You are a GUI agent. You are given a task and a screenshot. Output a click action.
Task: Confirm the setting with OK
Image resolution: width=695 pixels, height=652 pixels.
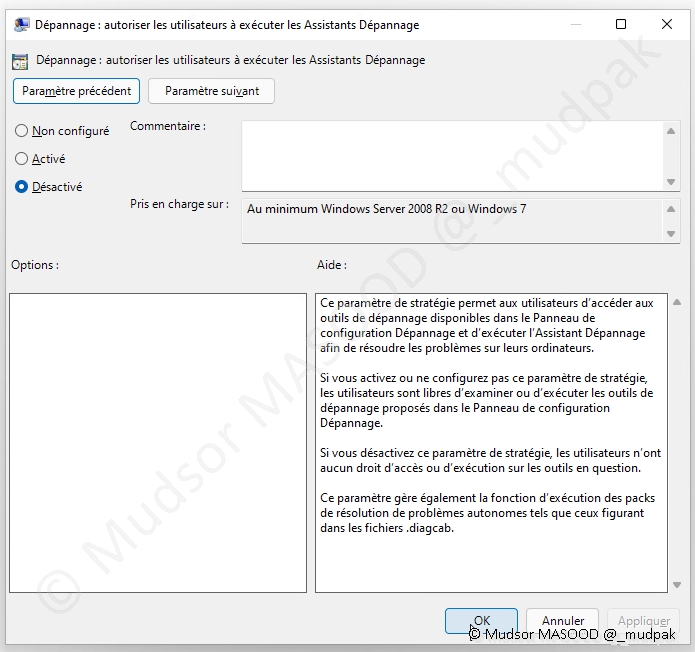481,621
